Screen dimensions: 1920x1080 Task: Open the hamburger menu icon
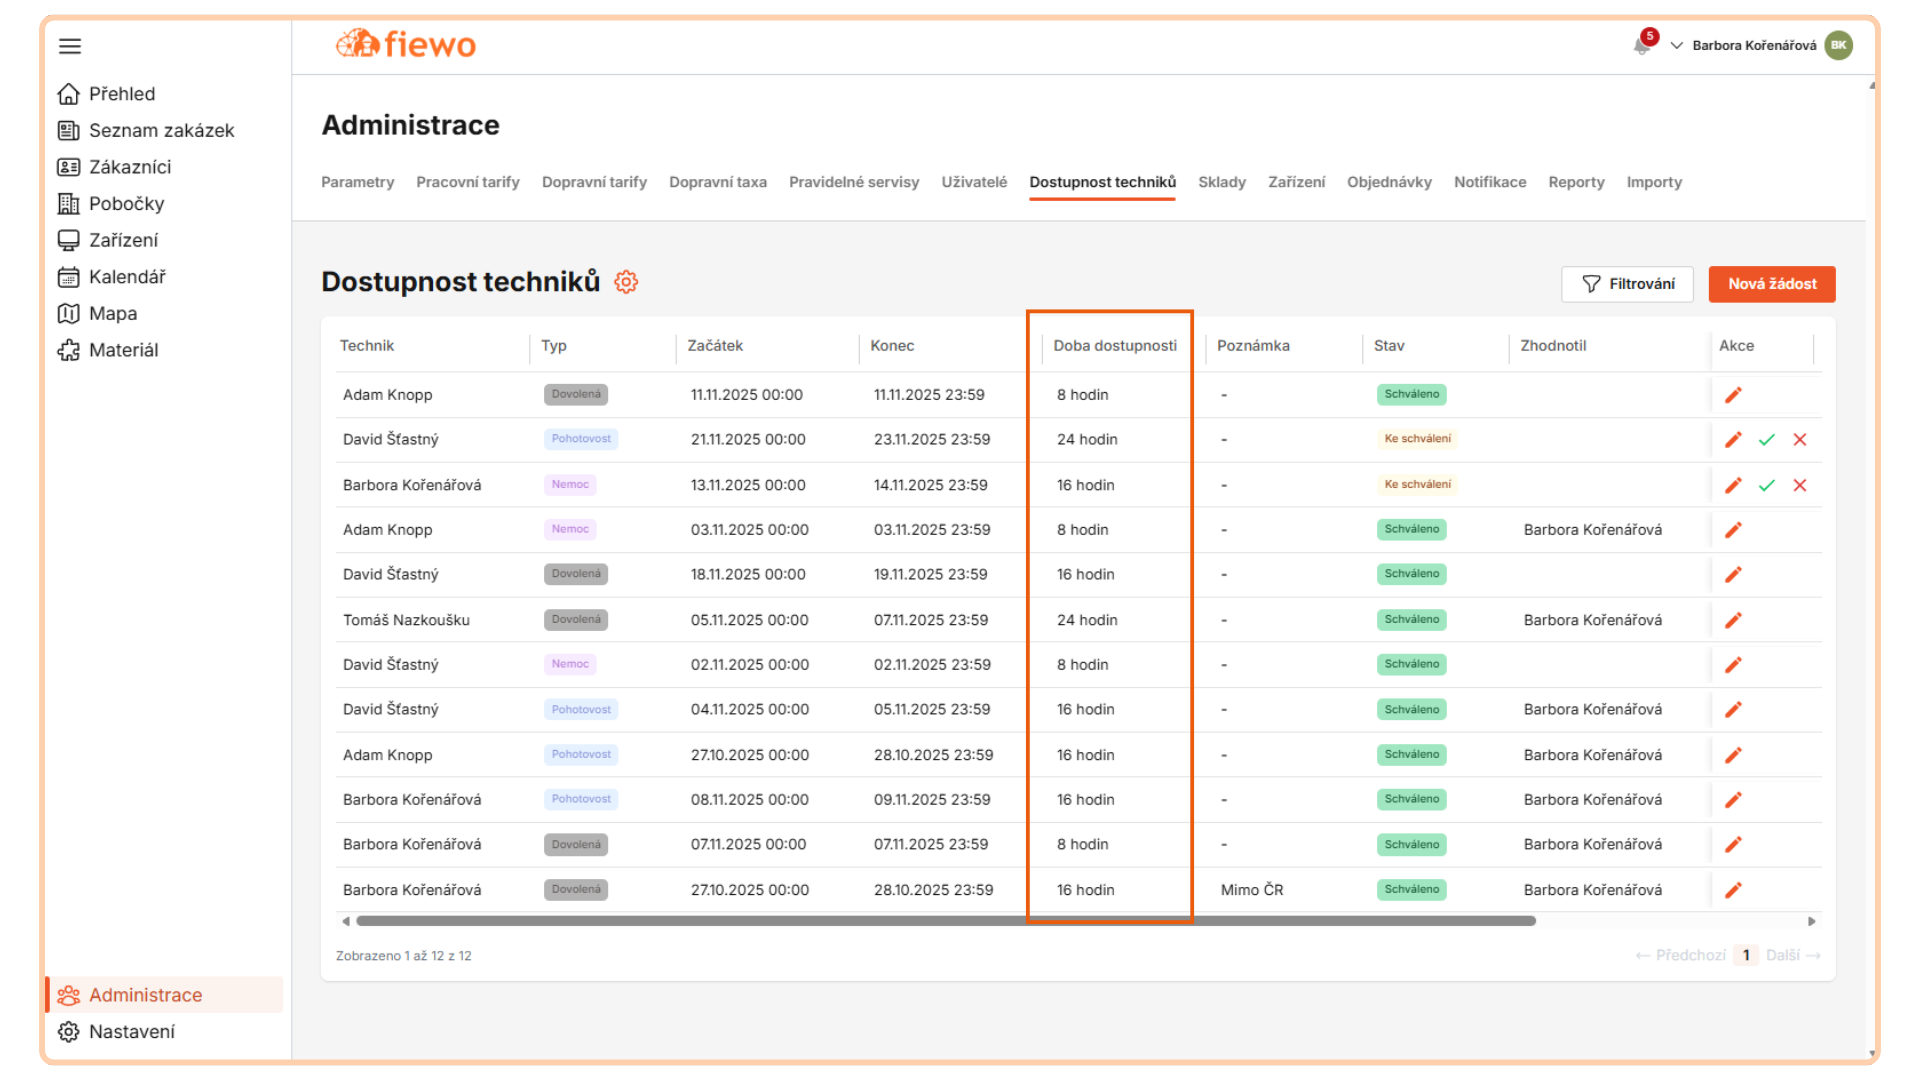tap(70, 46)
